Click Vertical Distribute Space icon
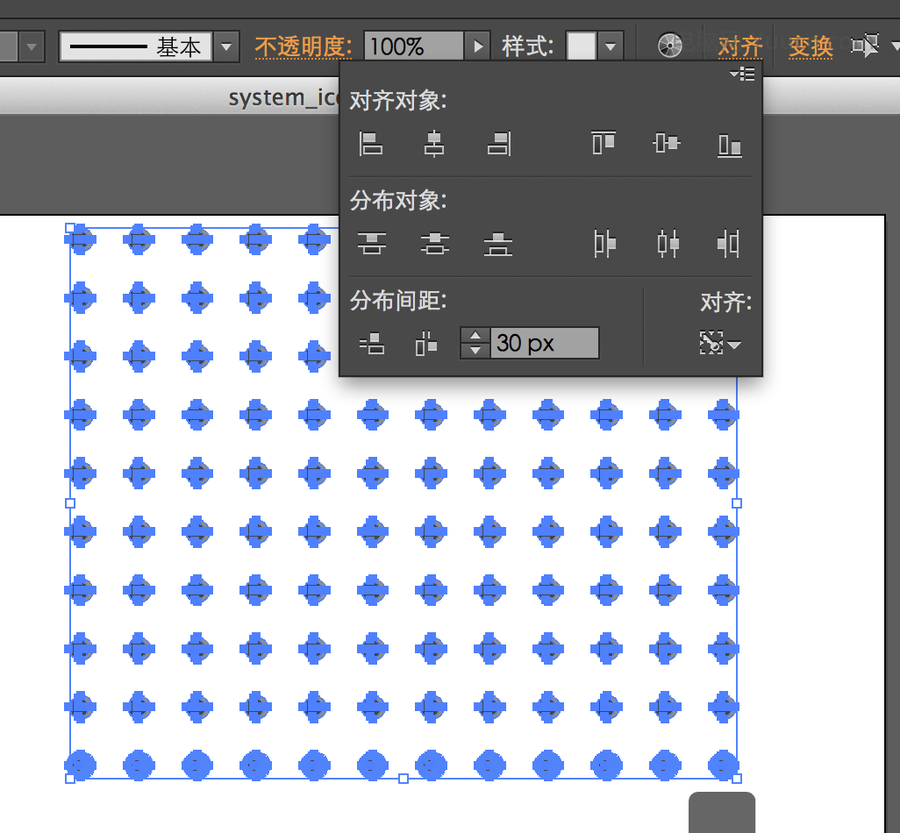900x833 pixels. (x=372, y=343)
